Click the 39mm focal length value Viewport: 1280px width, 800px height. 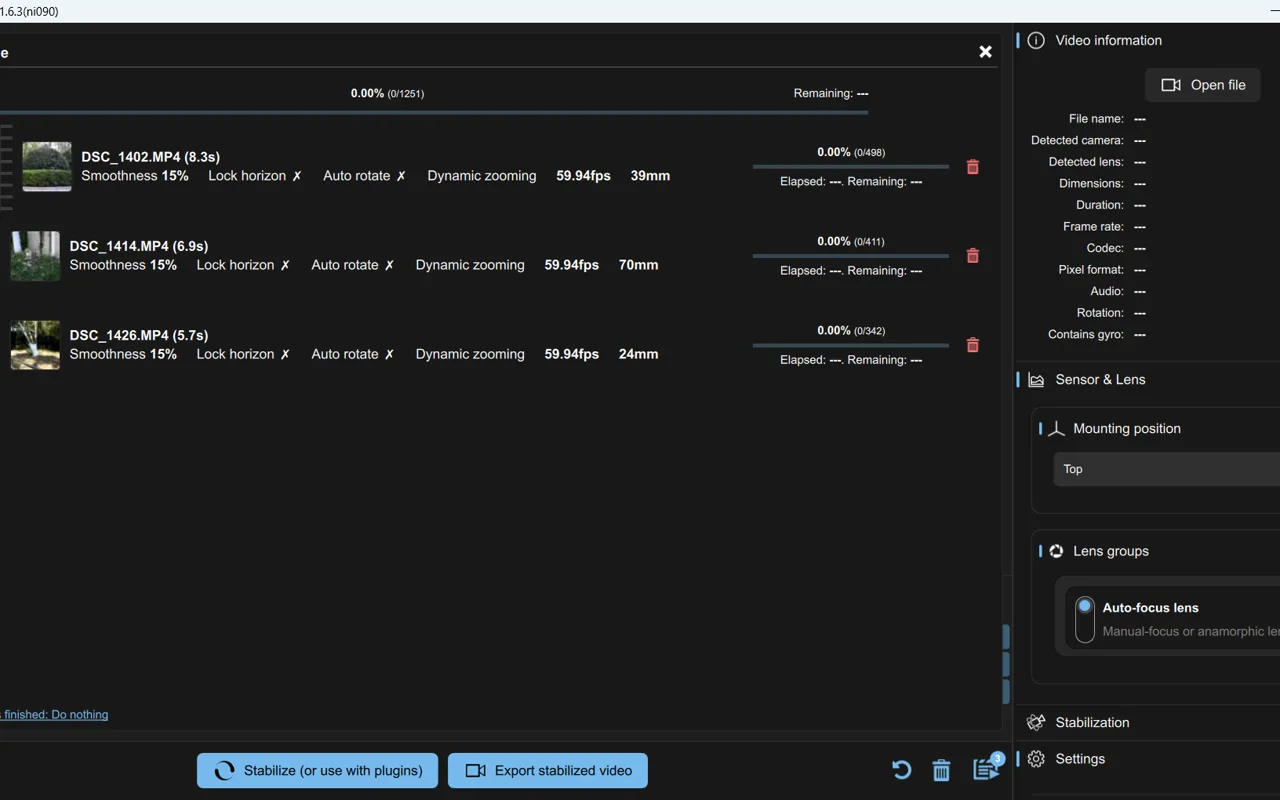pos(650,176)
